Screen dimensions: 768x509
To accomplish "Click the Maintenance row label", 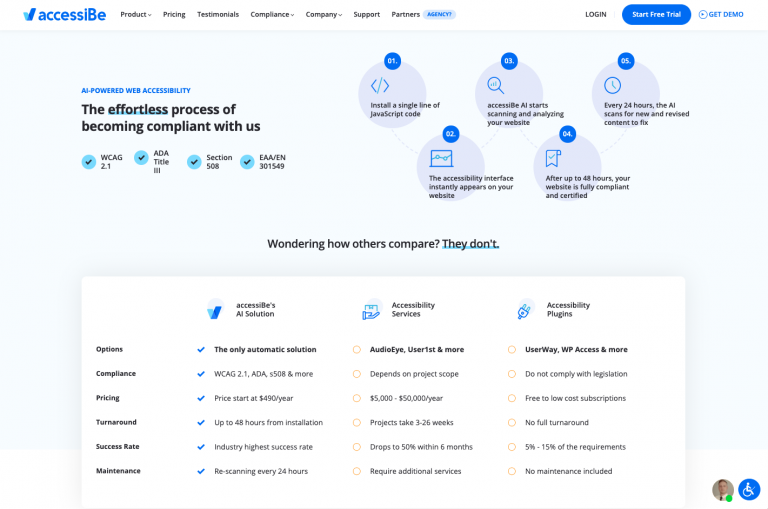I will pos(118,471).
